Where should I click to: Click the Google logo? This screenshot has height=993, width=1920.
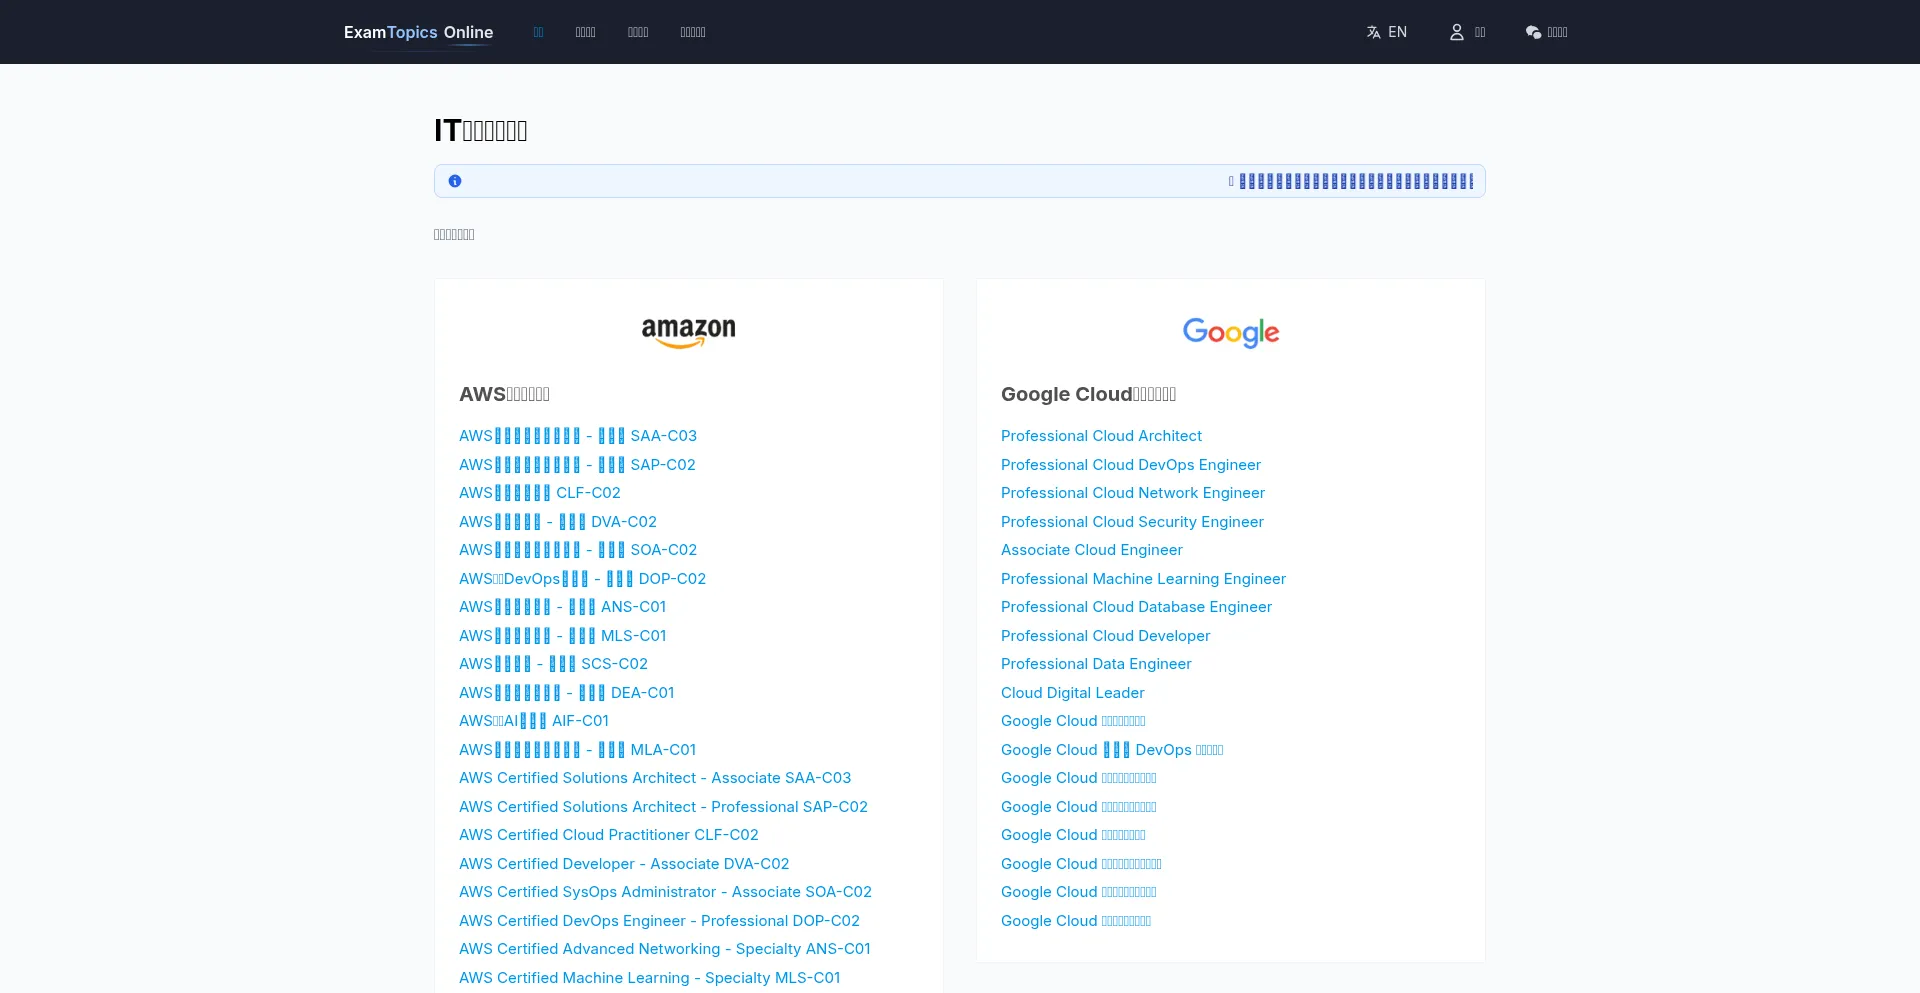1230,332
